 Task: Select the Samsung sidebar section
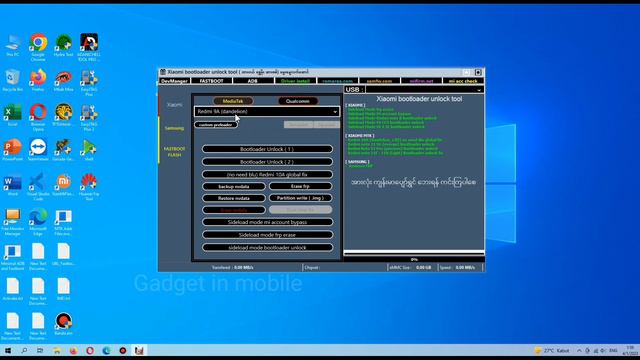point(174,128)
